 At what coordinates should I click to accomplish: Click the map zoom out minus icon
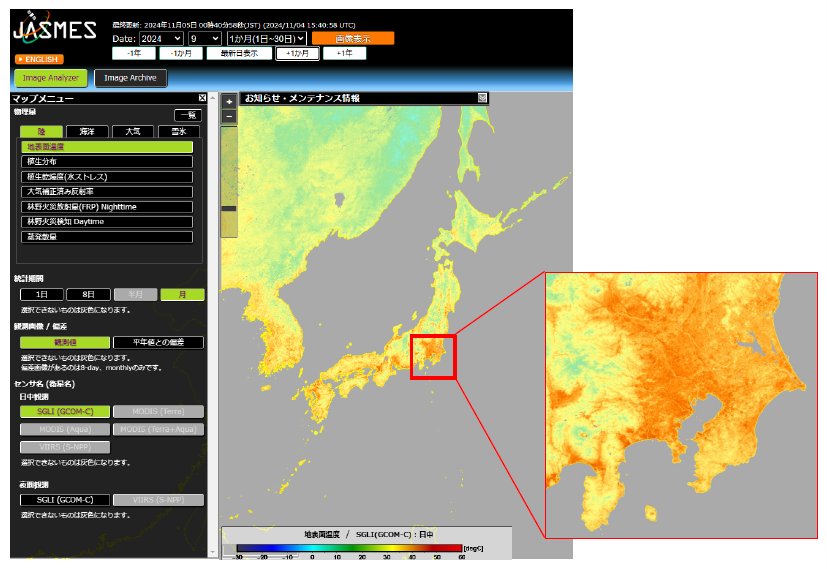tap(229, 116)
